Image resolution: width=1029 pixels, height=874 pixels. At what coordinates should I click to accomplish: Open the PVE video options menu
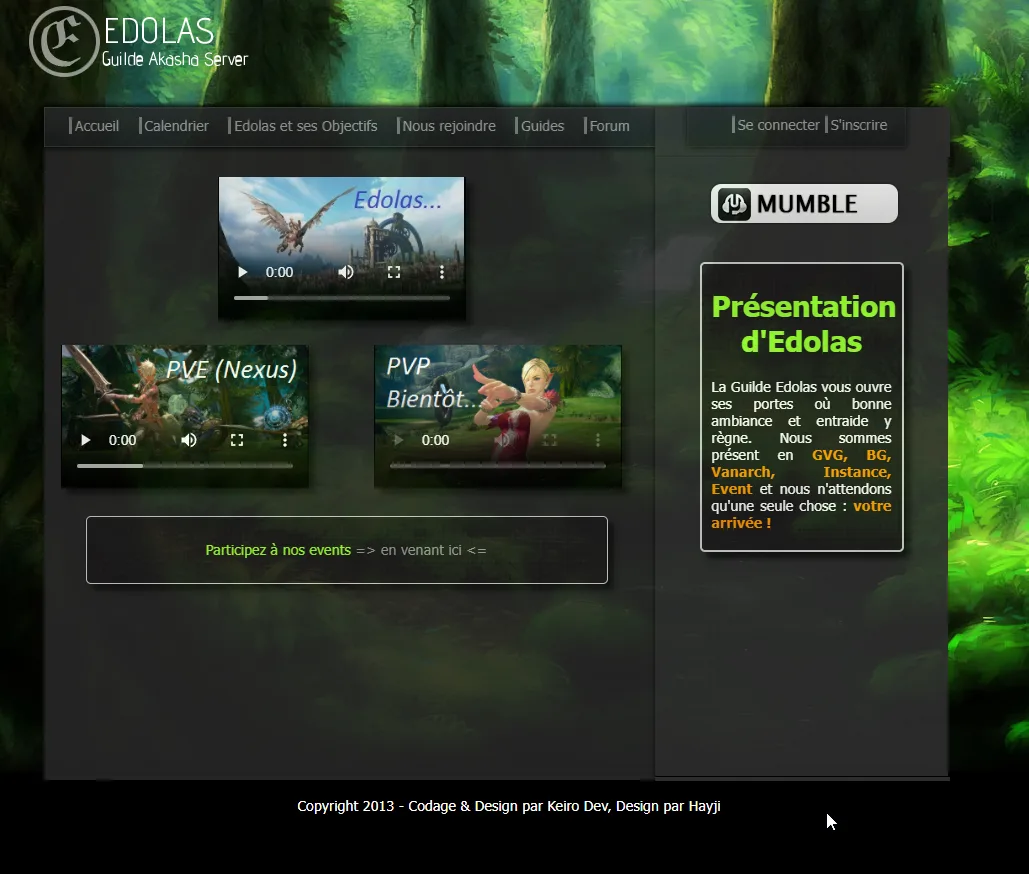285,439
